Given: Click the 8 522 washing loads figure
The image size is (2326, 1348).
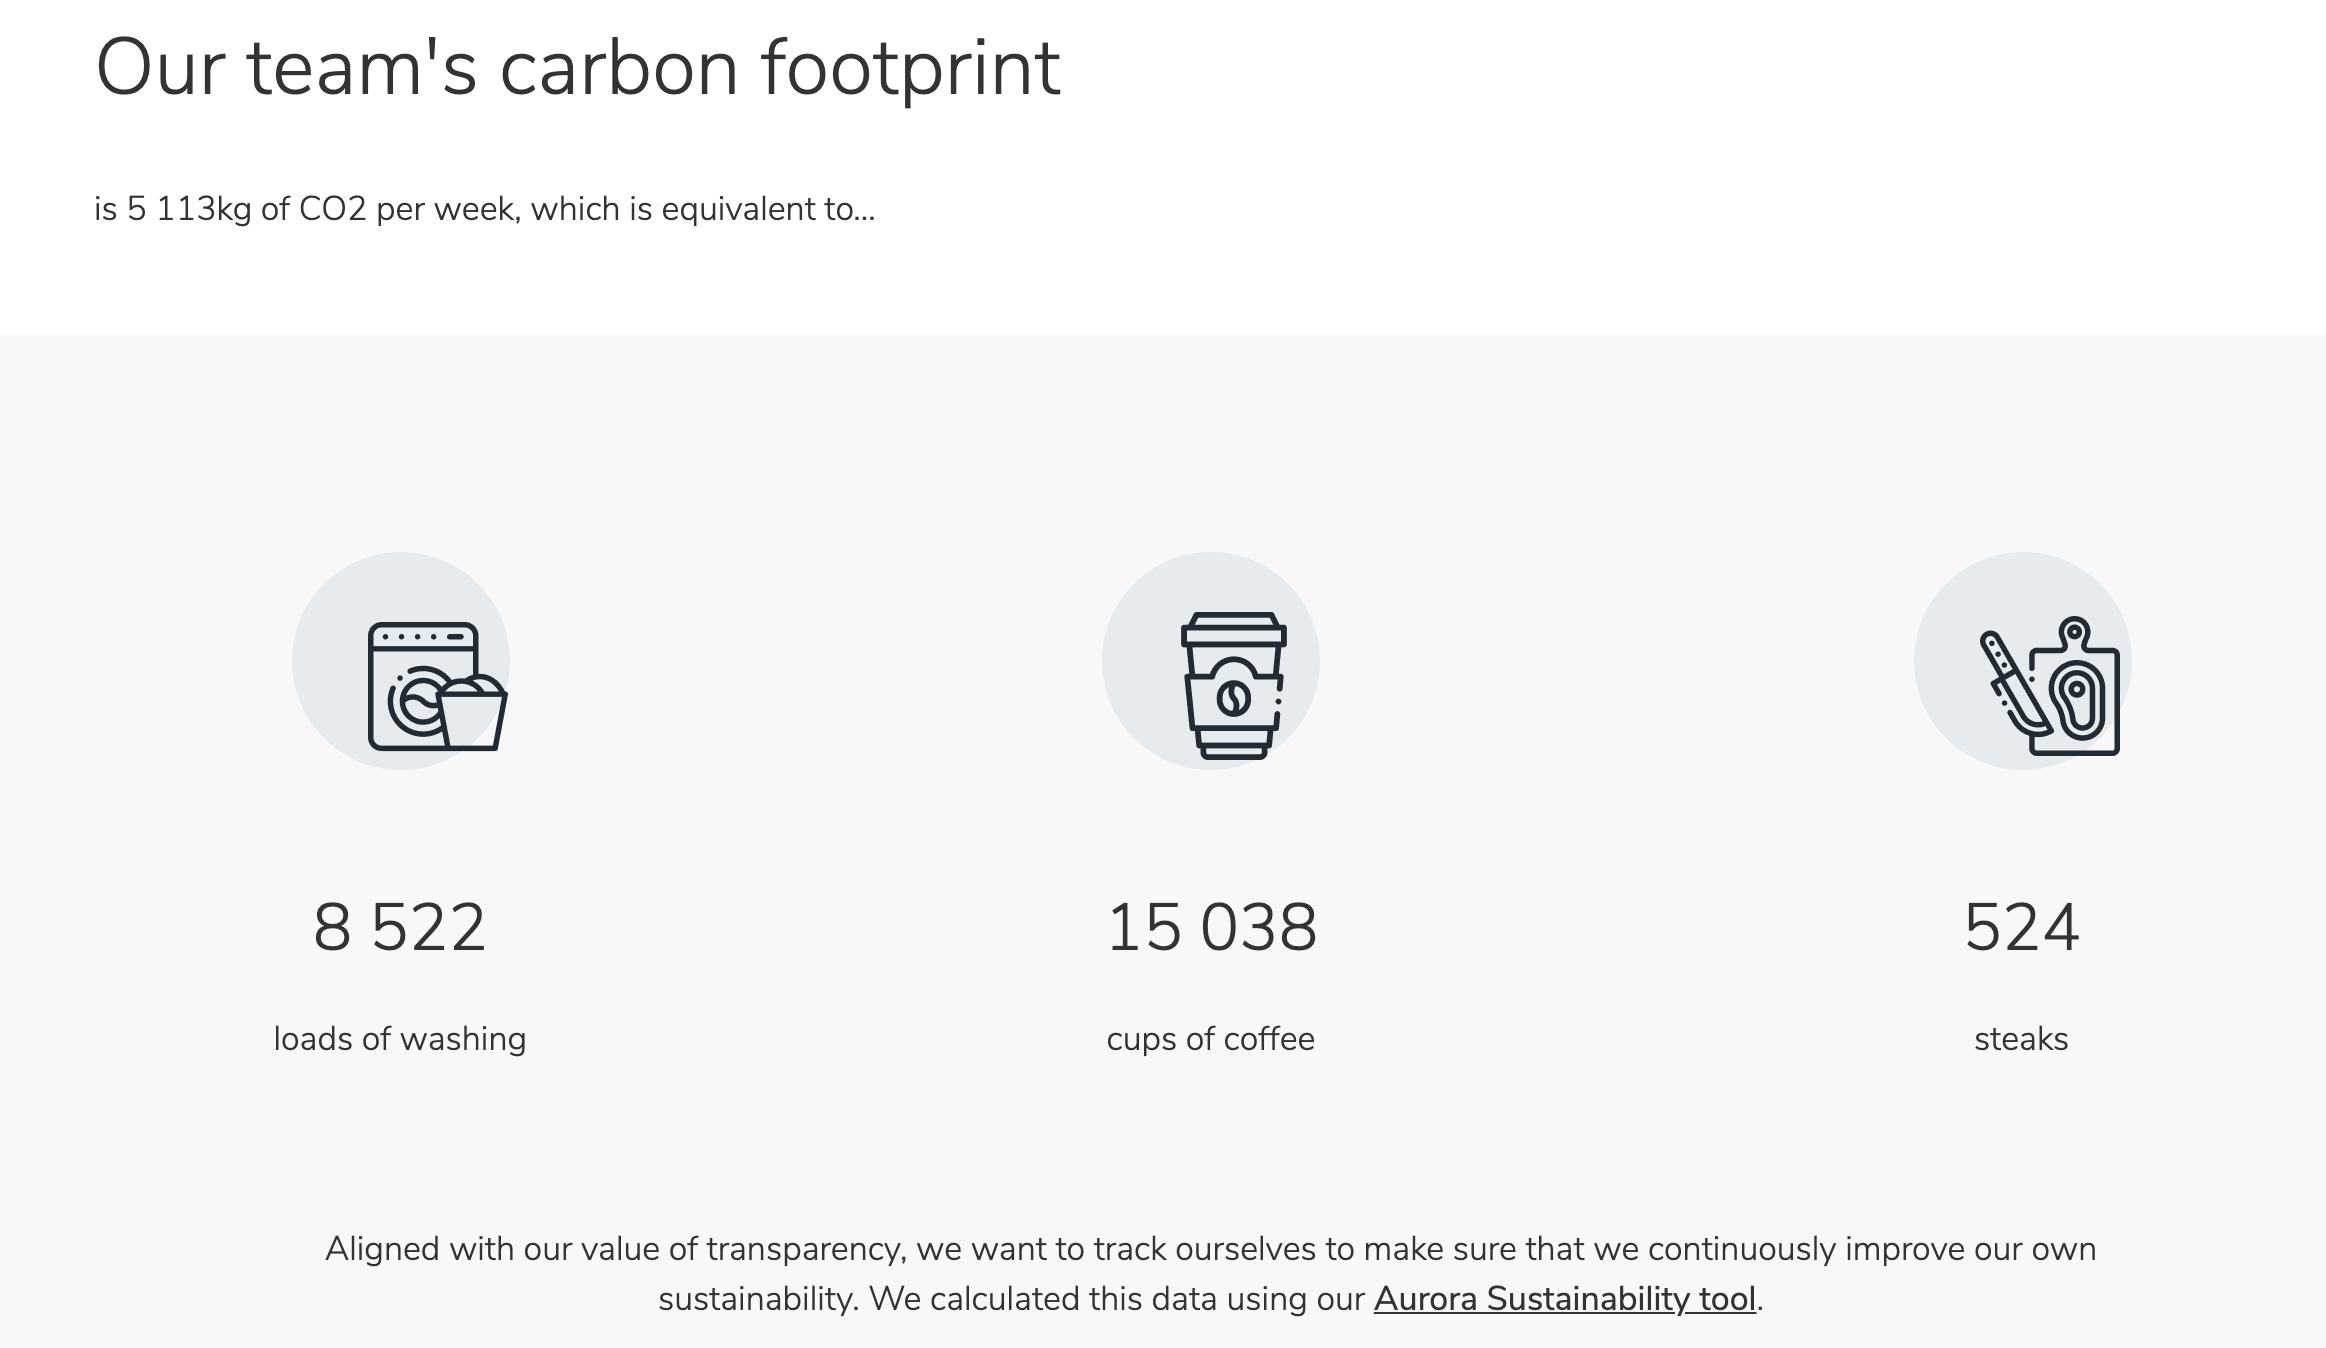Looking at the screenshot, I should pos(400,927).
